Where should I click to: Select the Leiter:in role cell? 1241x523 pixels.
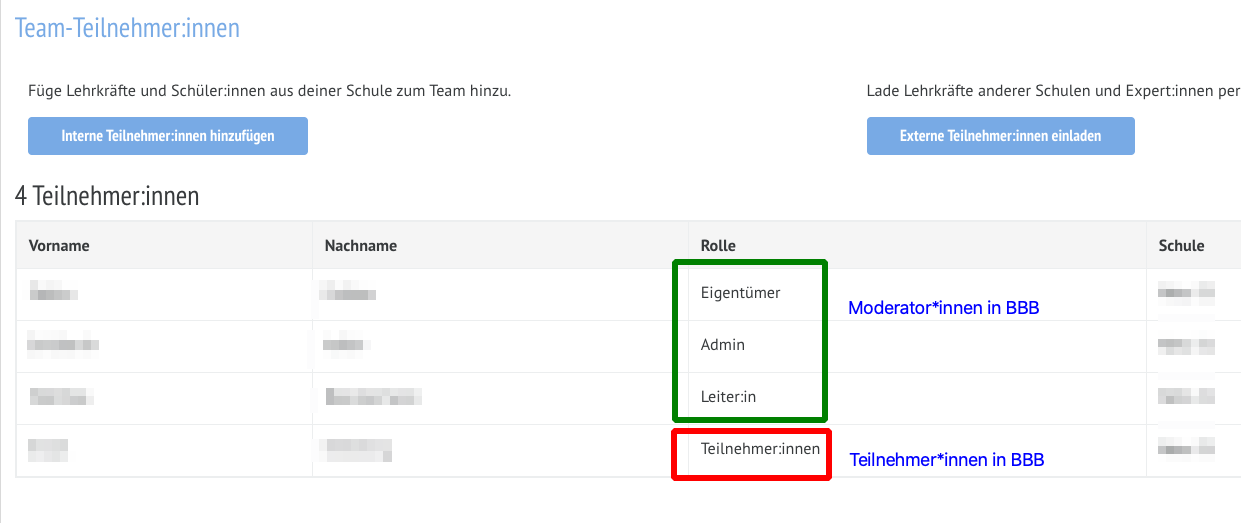(x=728, y=397)
